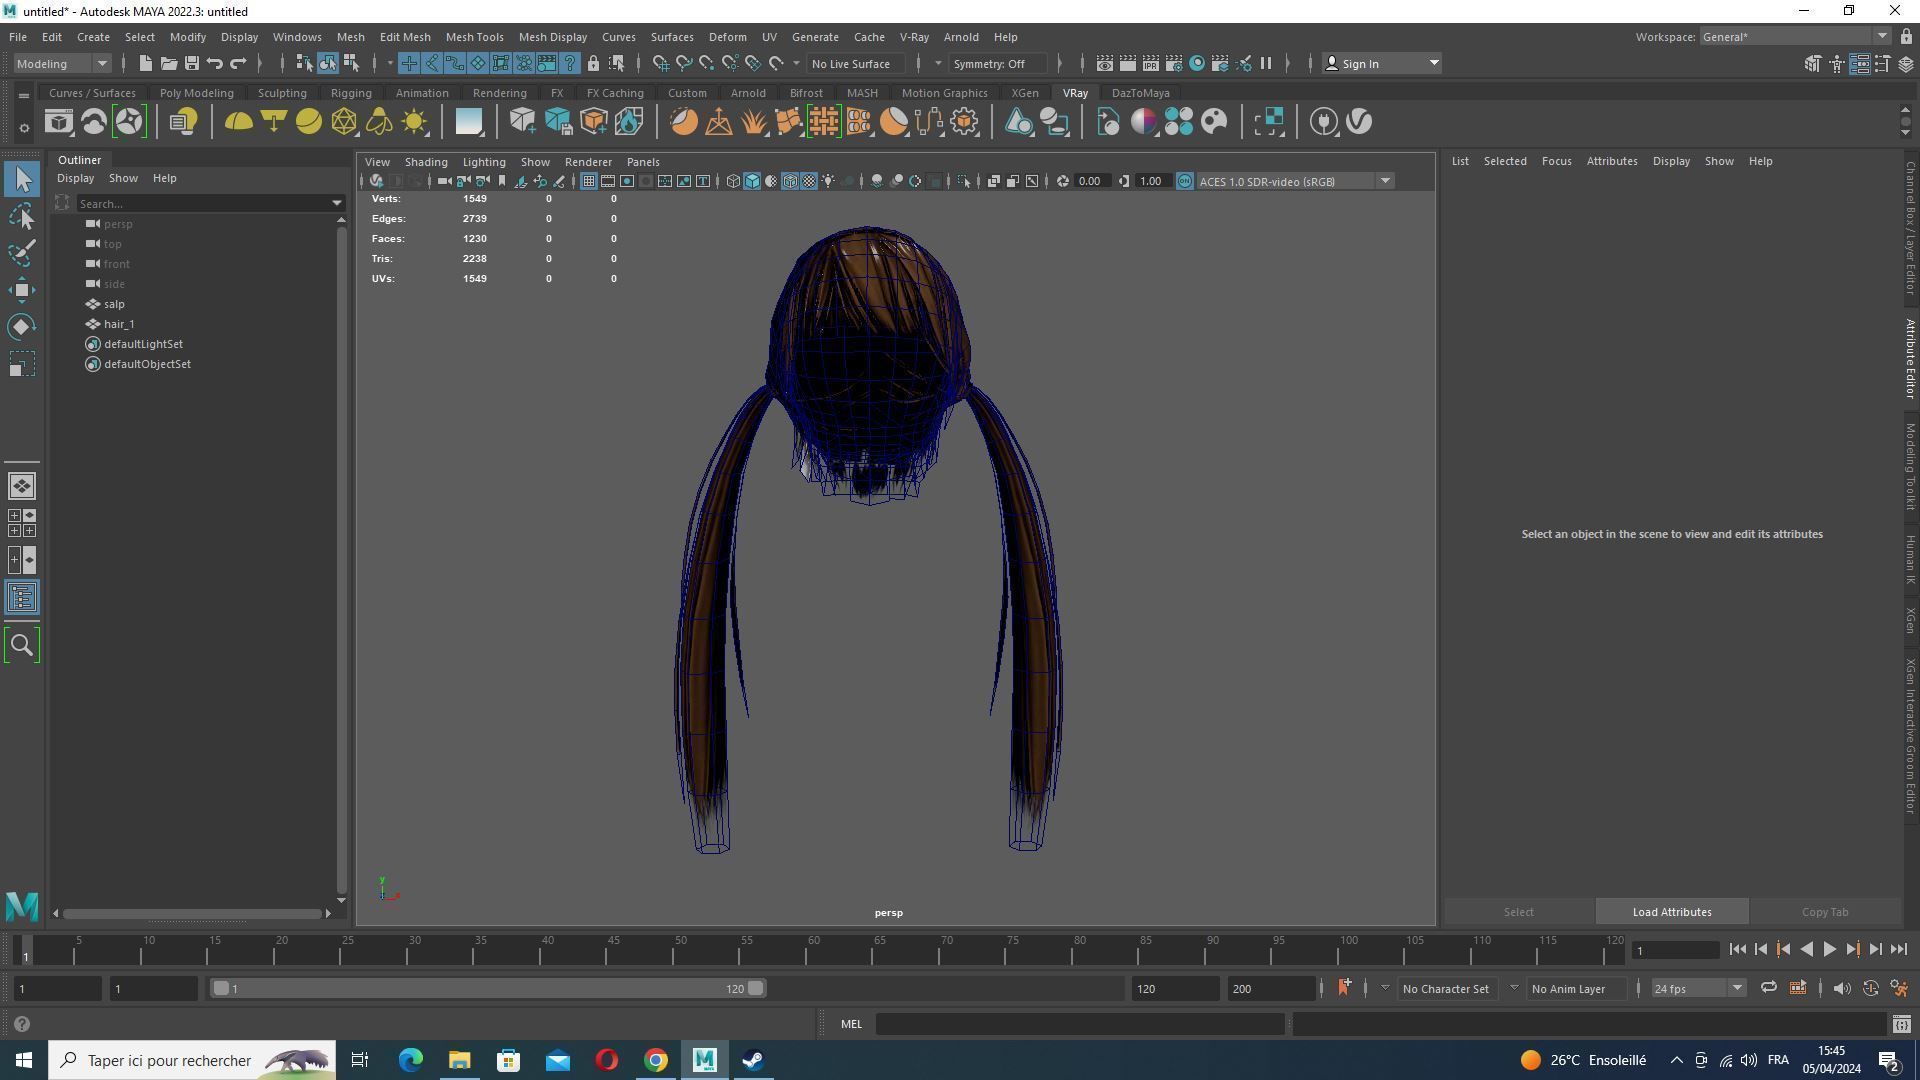Screen dimensions: 1920x1080
Task: Go to start of playback range
Action: tap(1737, 950)
